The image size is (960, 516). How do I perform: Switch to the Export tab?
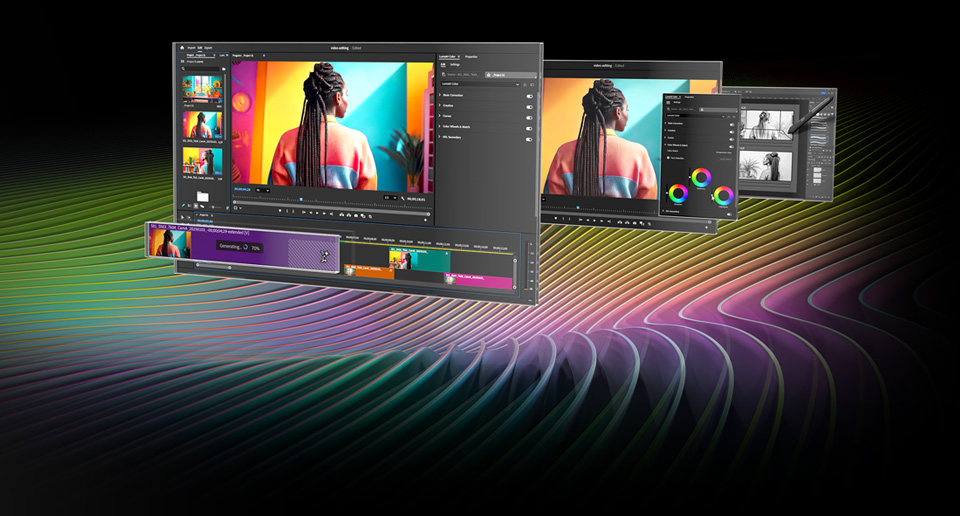pyautogui.click(x=208, y=47)
